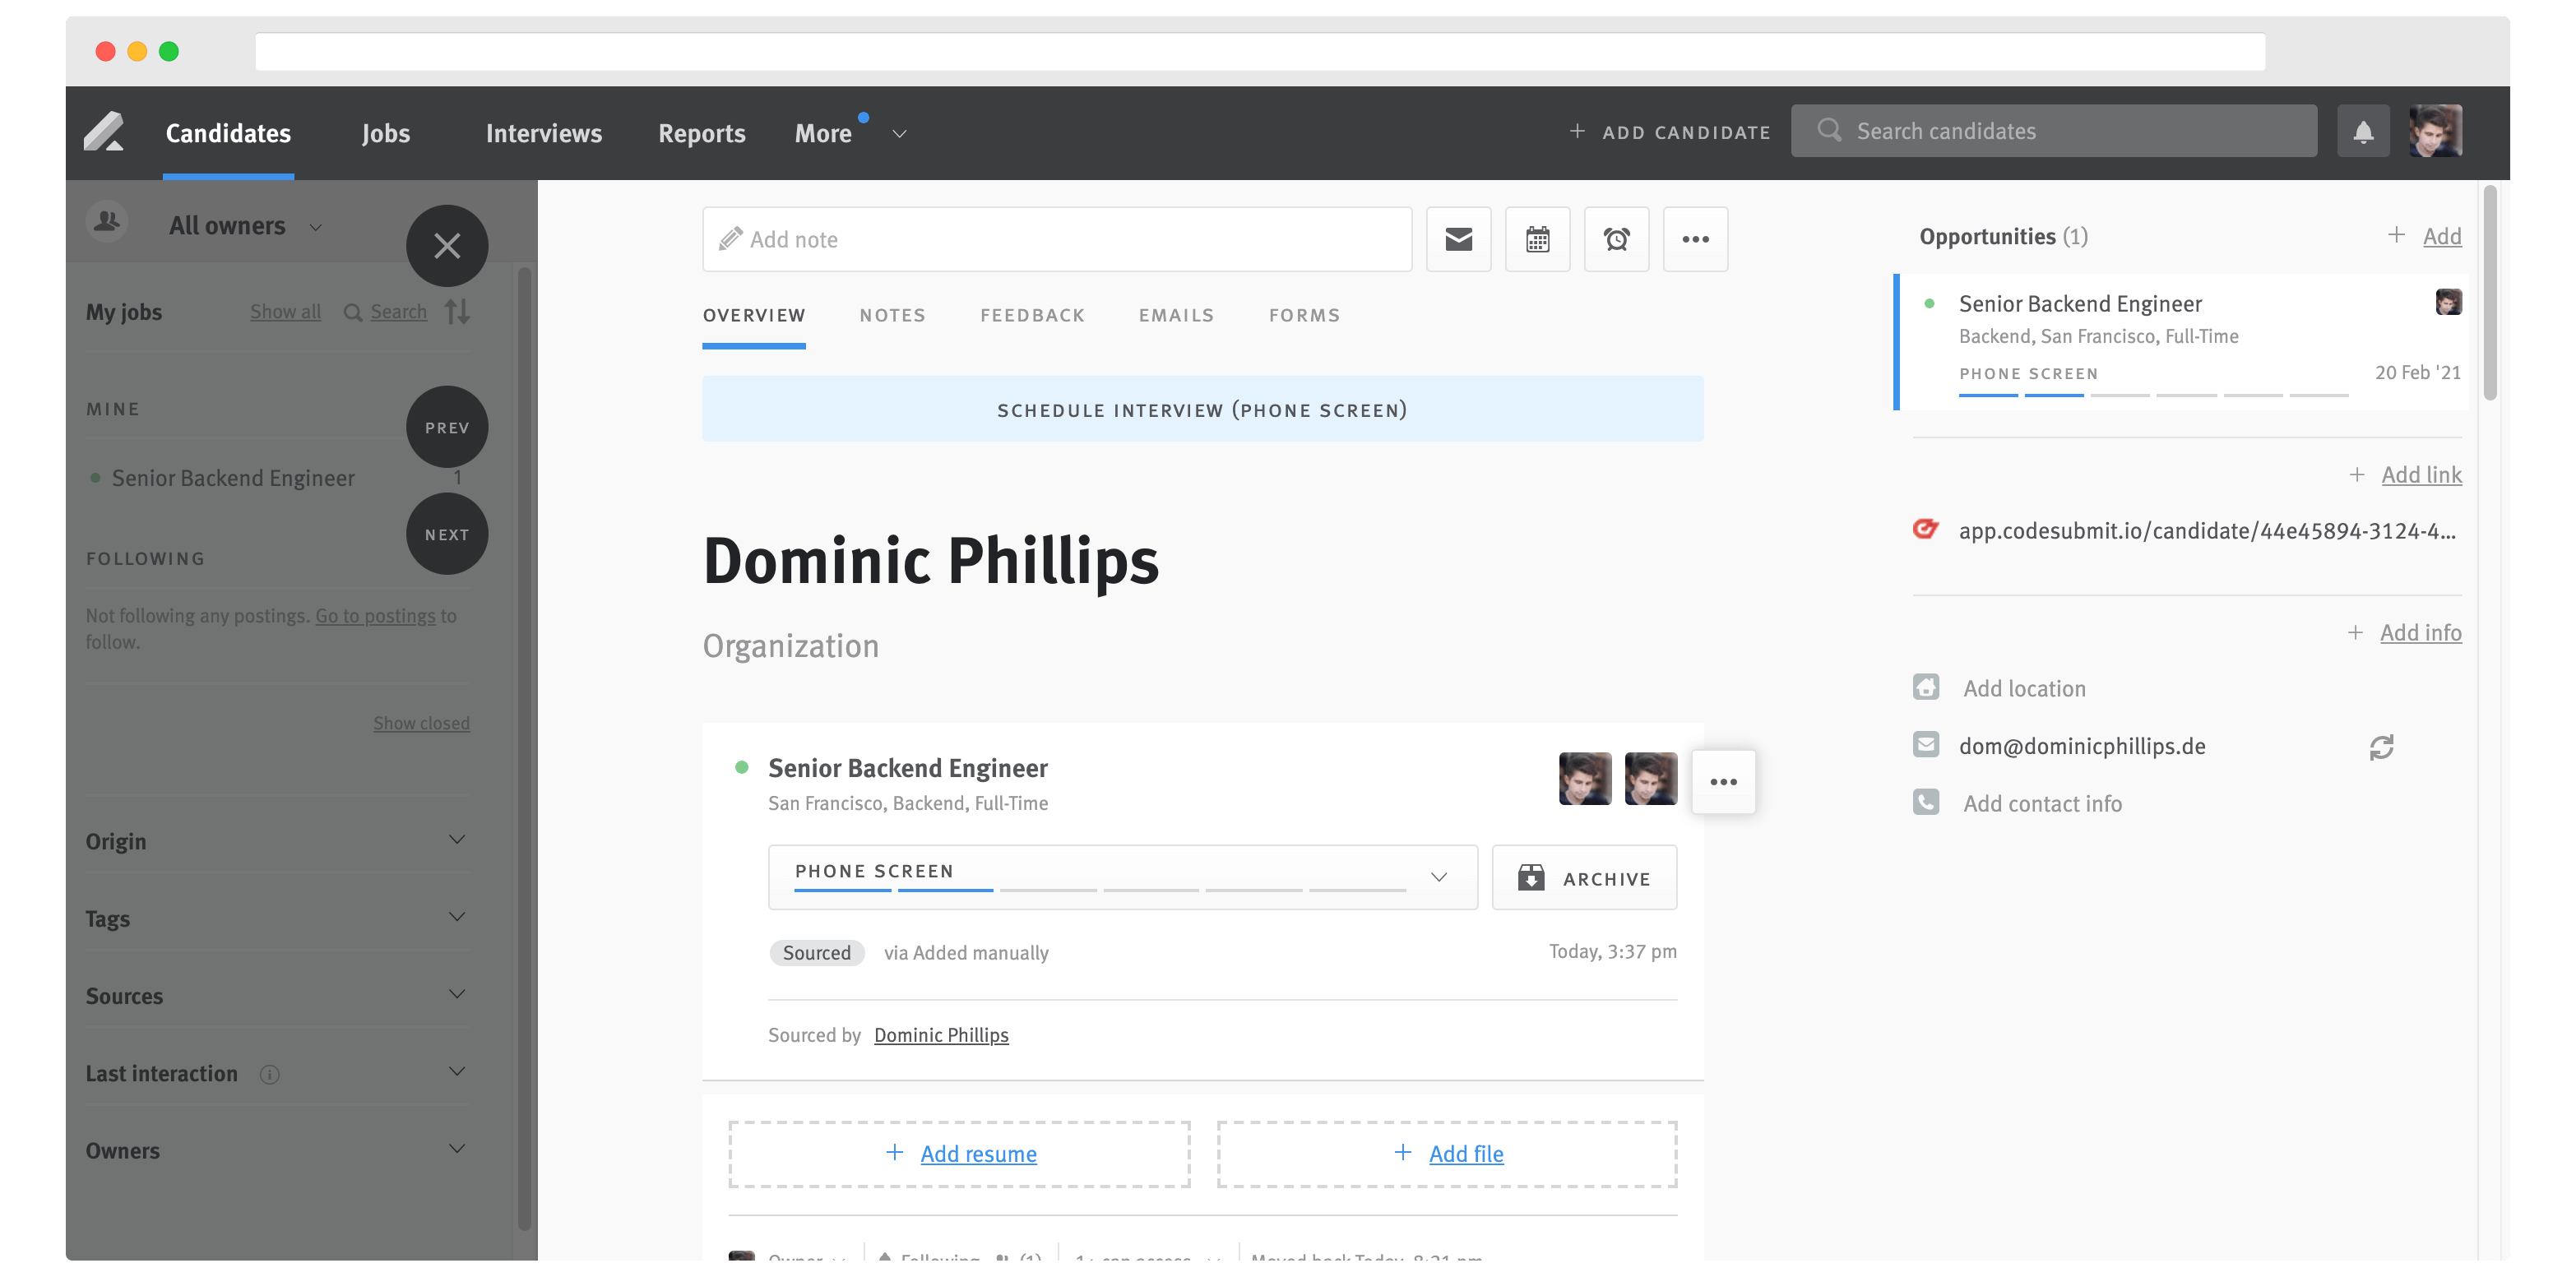Click the alarm clock snooze icon
2576x1277 pixels.
[x=1616, y=239]
